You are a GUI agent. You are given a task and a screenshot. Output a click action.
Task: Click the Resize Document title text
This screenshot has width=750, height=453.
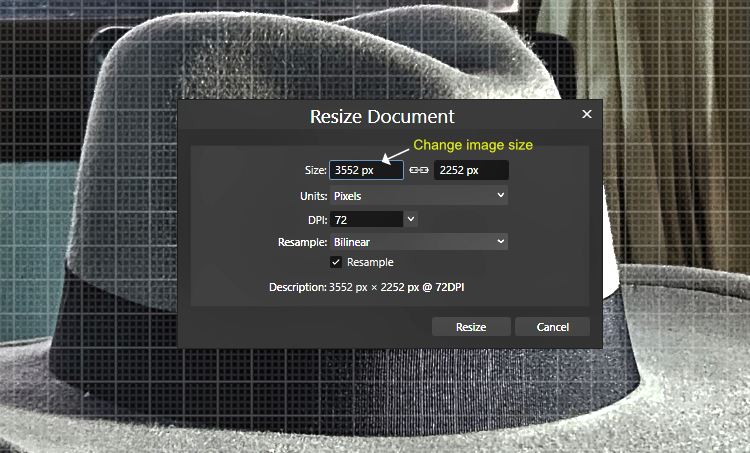click(382, 116)
